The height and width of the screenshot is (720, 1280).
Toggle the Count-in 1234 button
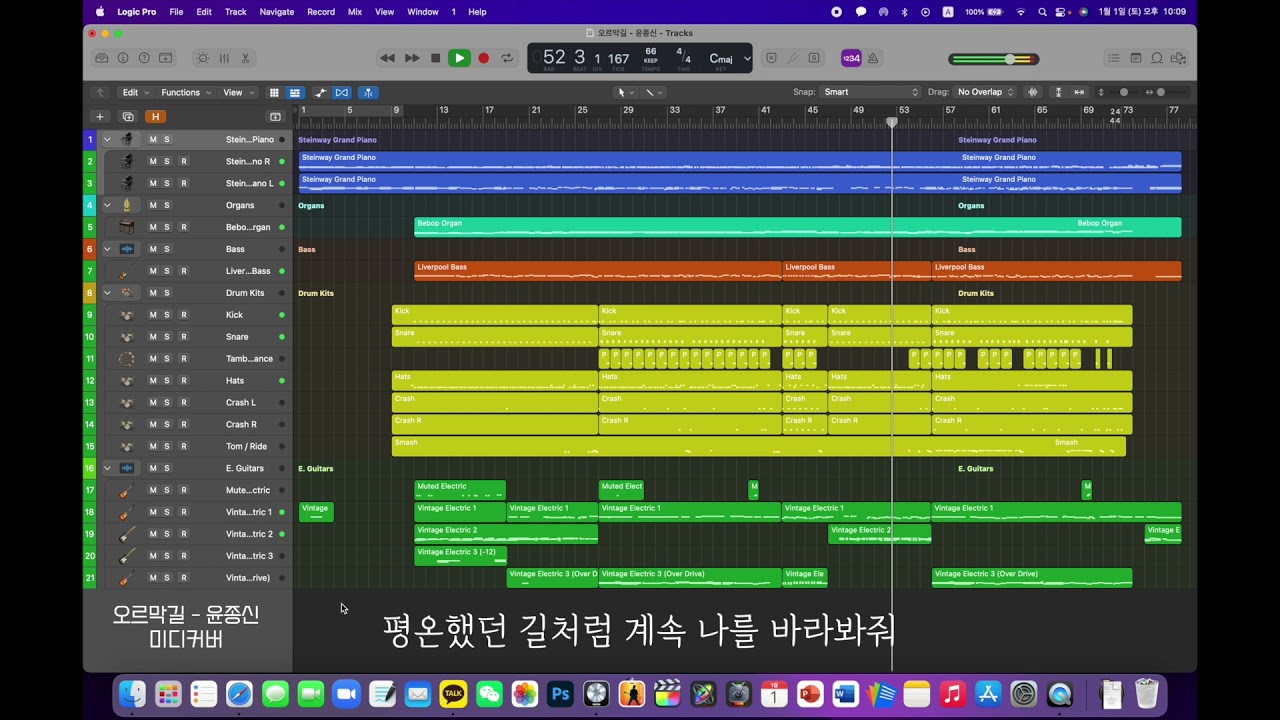851,58
